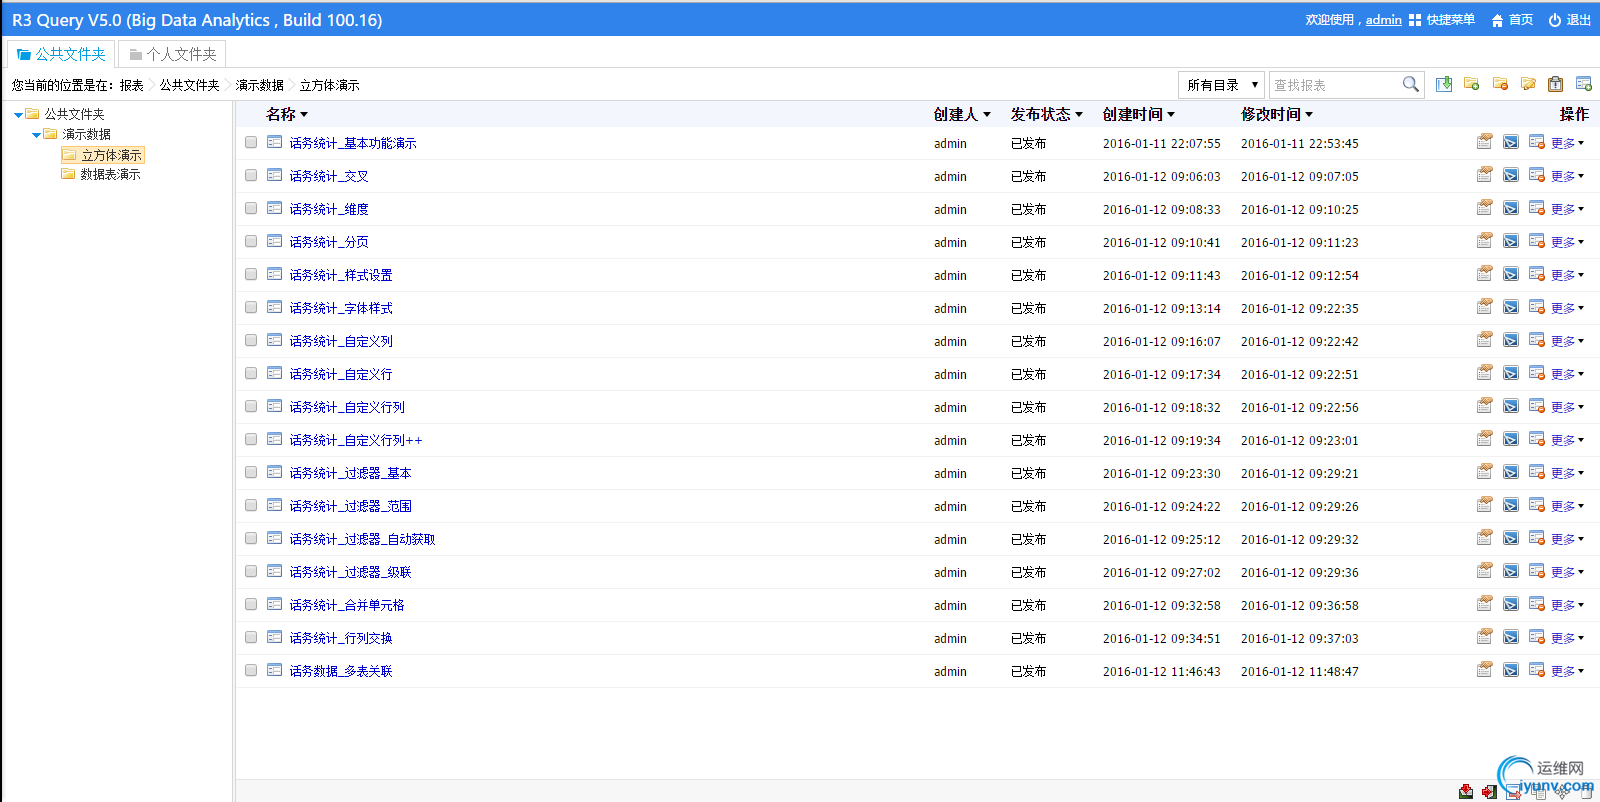Click the edit icon for 话务统计_基本功能演示
The image size is (1600, 802).
1485,142
